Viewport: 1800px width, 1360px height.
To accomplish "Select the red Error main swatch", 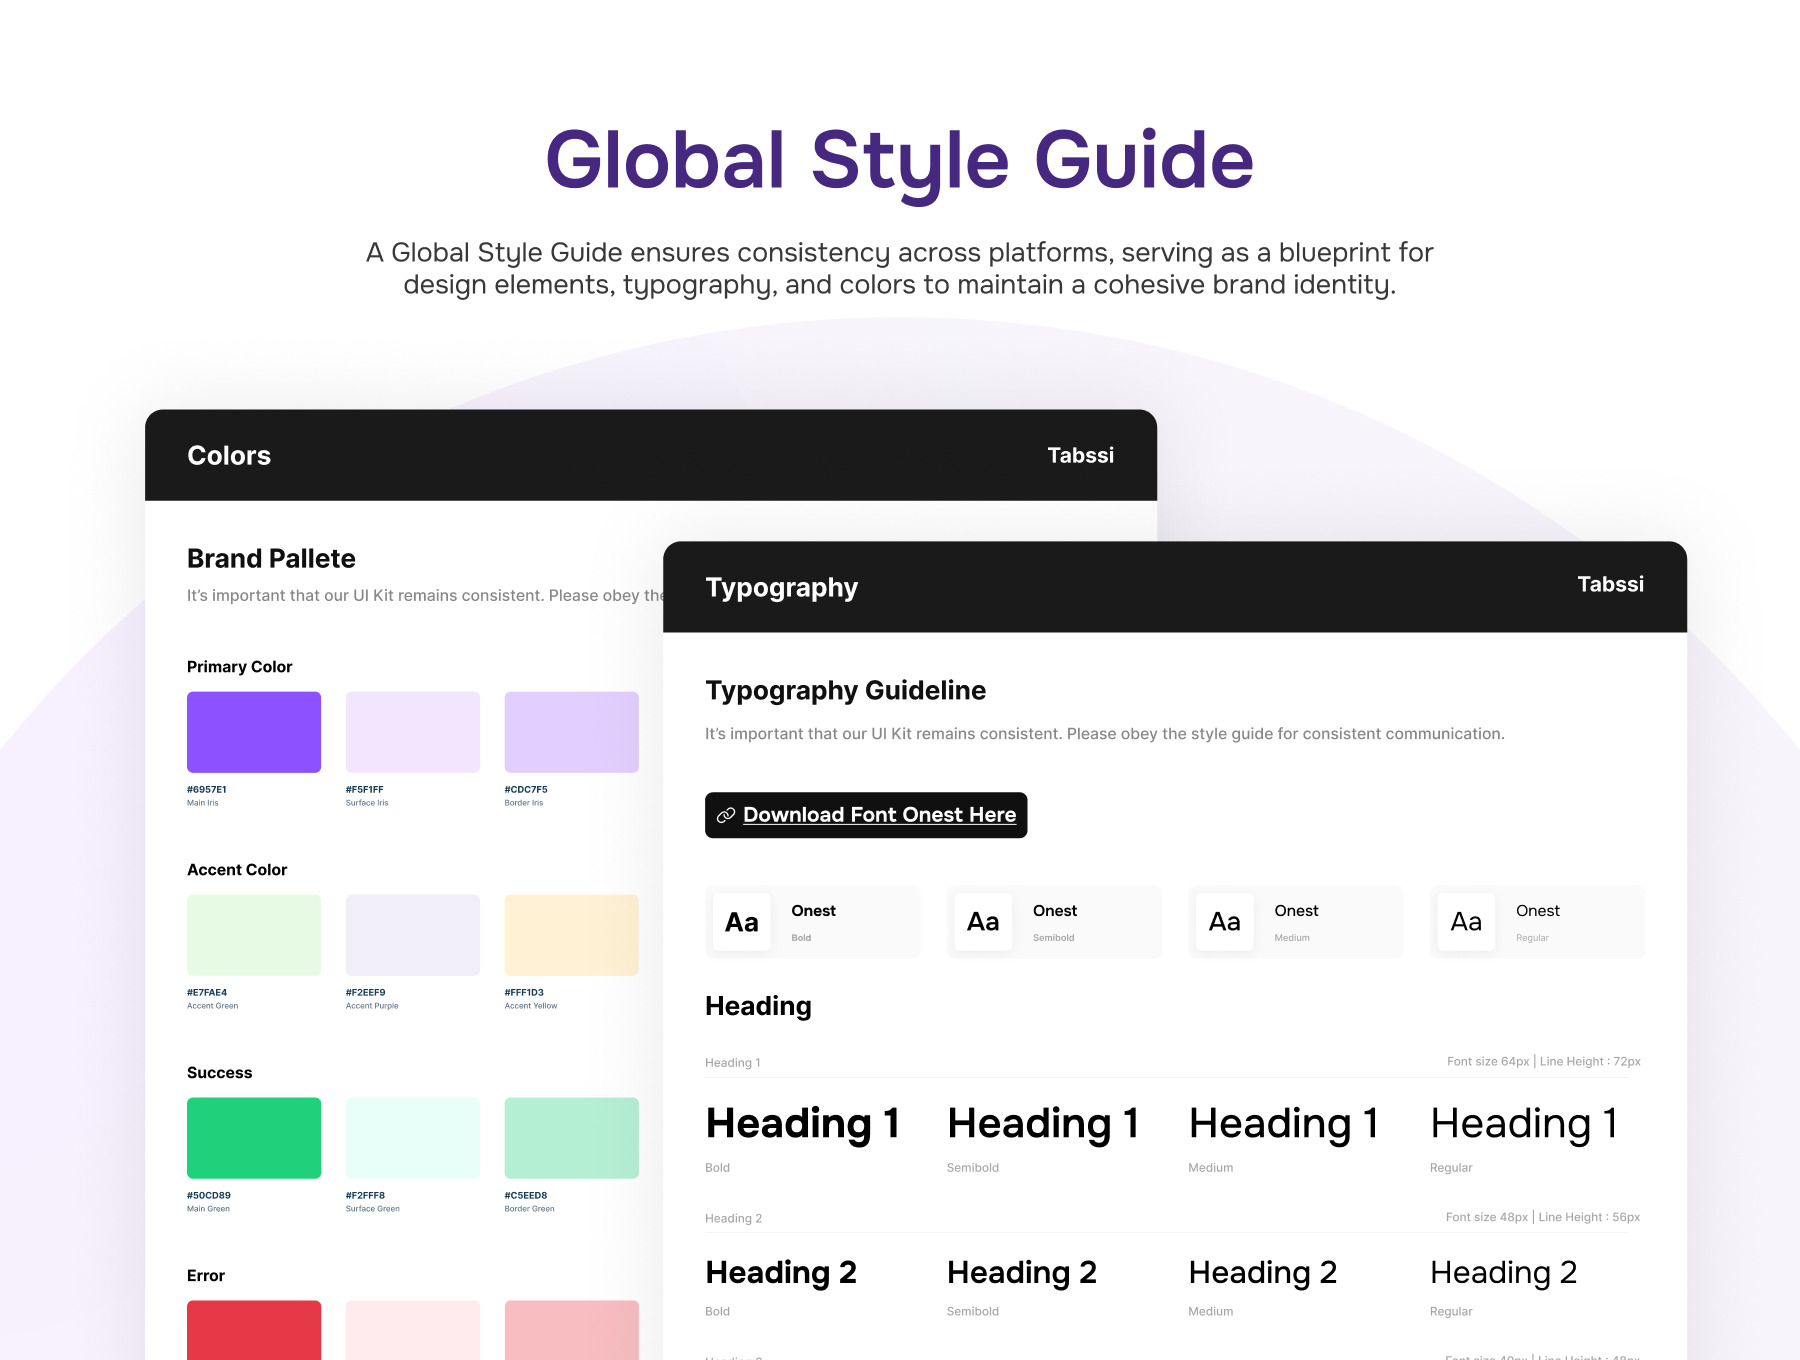I will [x=254, y=1330].
